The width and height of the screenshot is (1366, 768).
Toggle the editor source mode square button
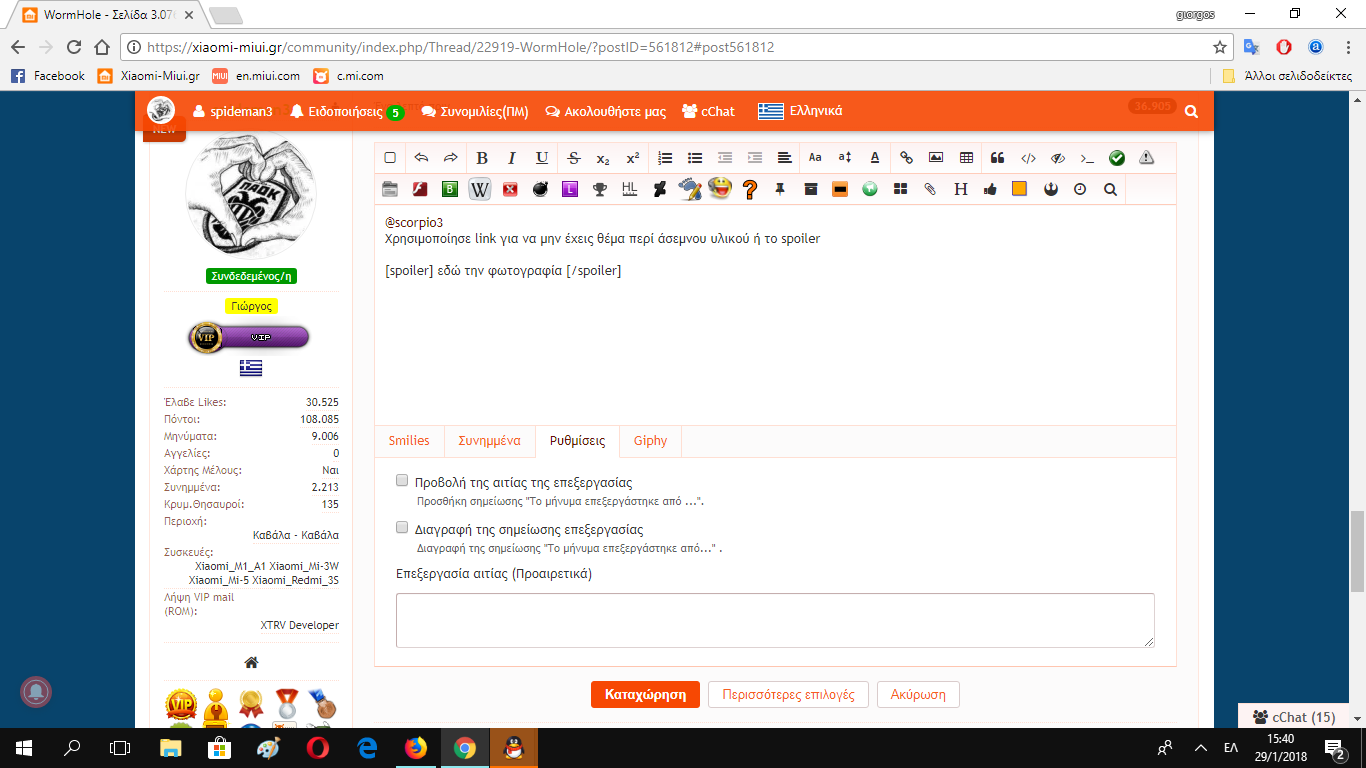390,158
